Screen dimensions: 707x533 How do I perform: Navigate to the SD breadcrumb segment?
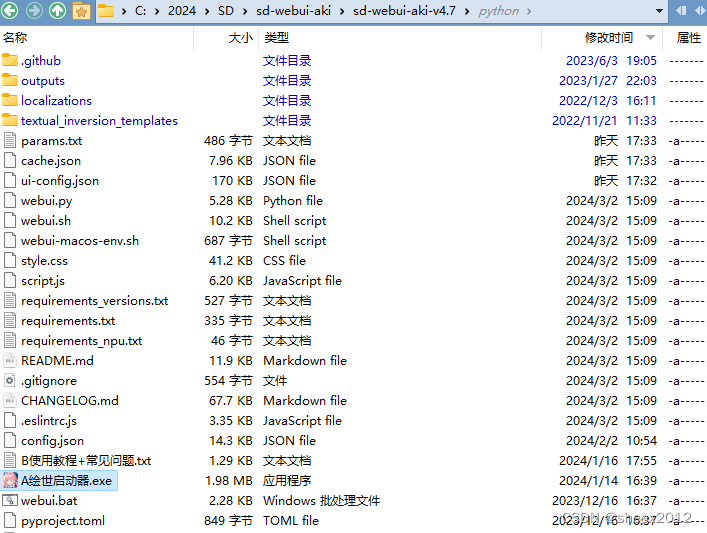pyautogui.click(x=227, y=11)
